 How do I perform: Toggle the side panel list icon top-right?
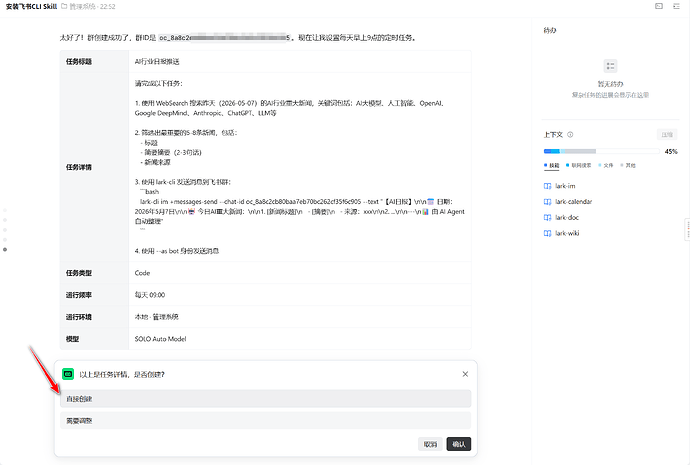(x=676, y=6)
